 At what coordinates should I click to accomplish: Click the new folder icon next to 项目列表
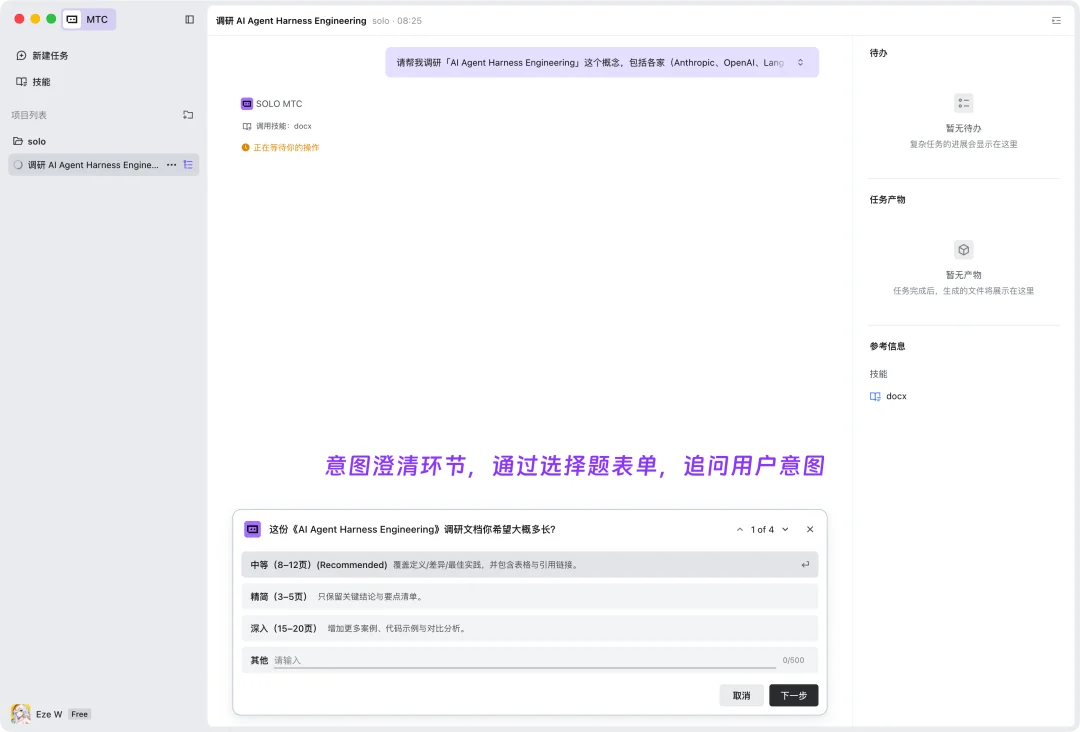[188, 114]
